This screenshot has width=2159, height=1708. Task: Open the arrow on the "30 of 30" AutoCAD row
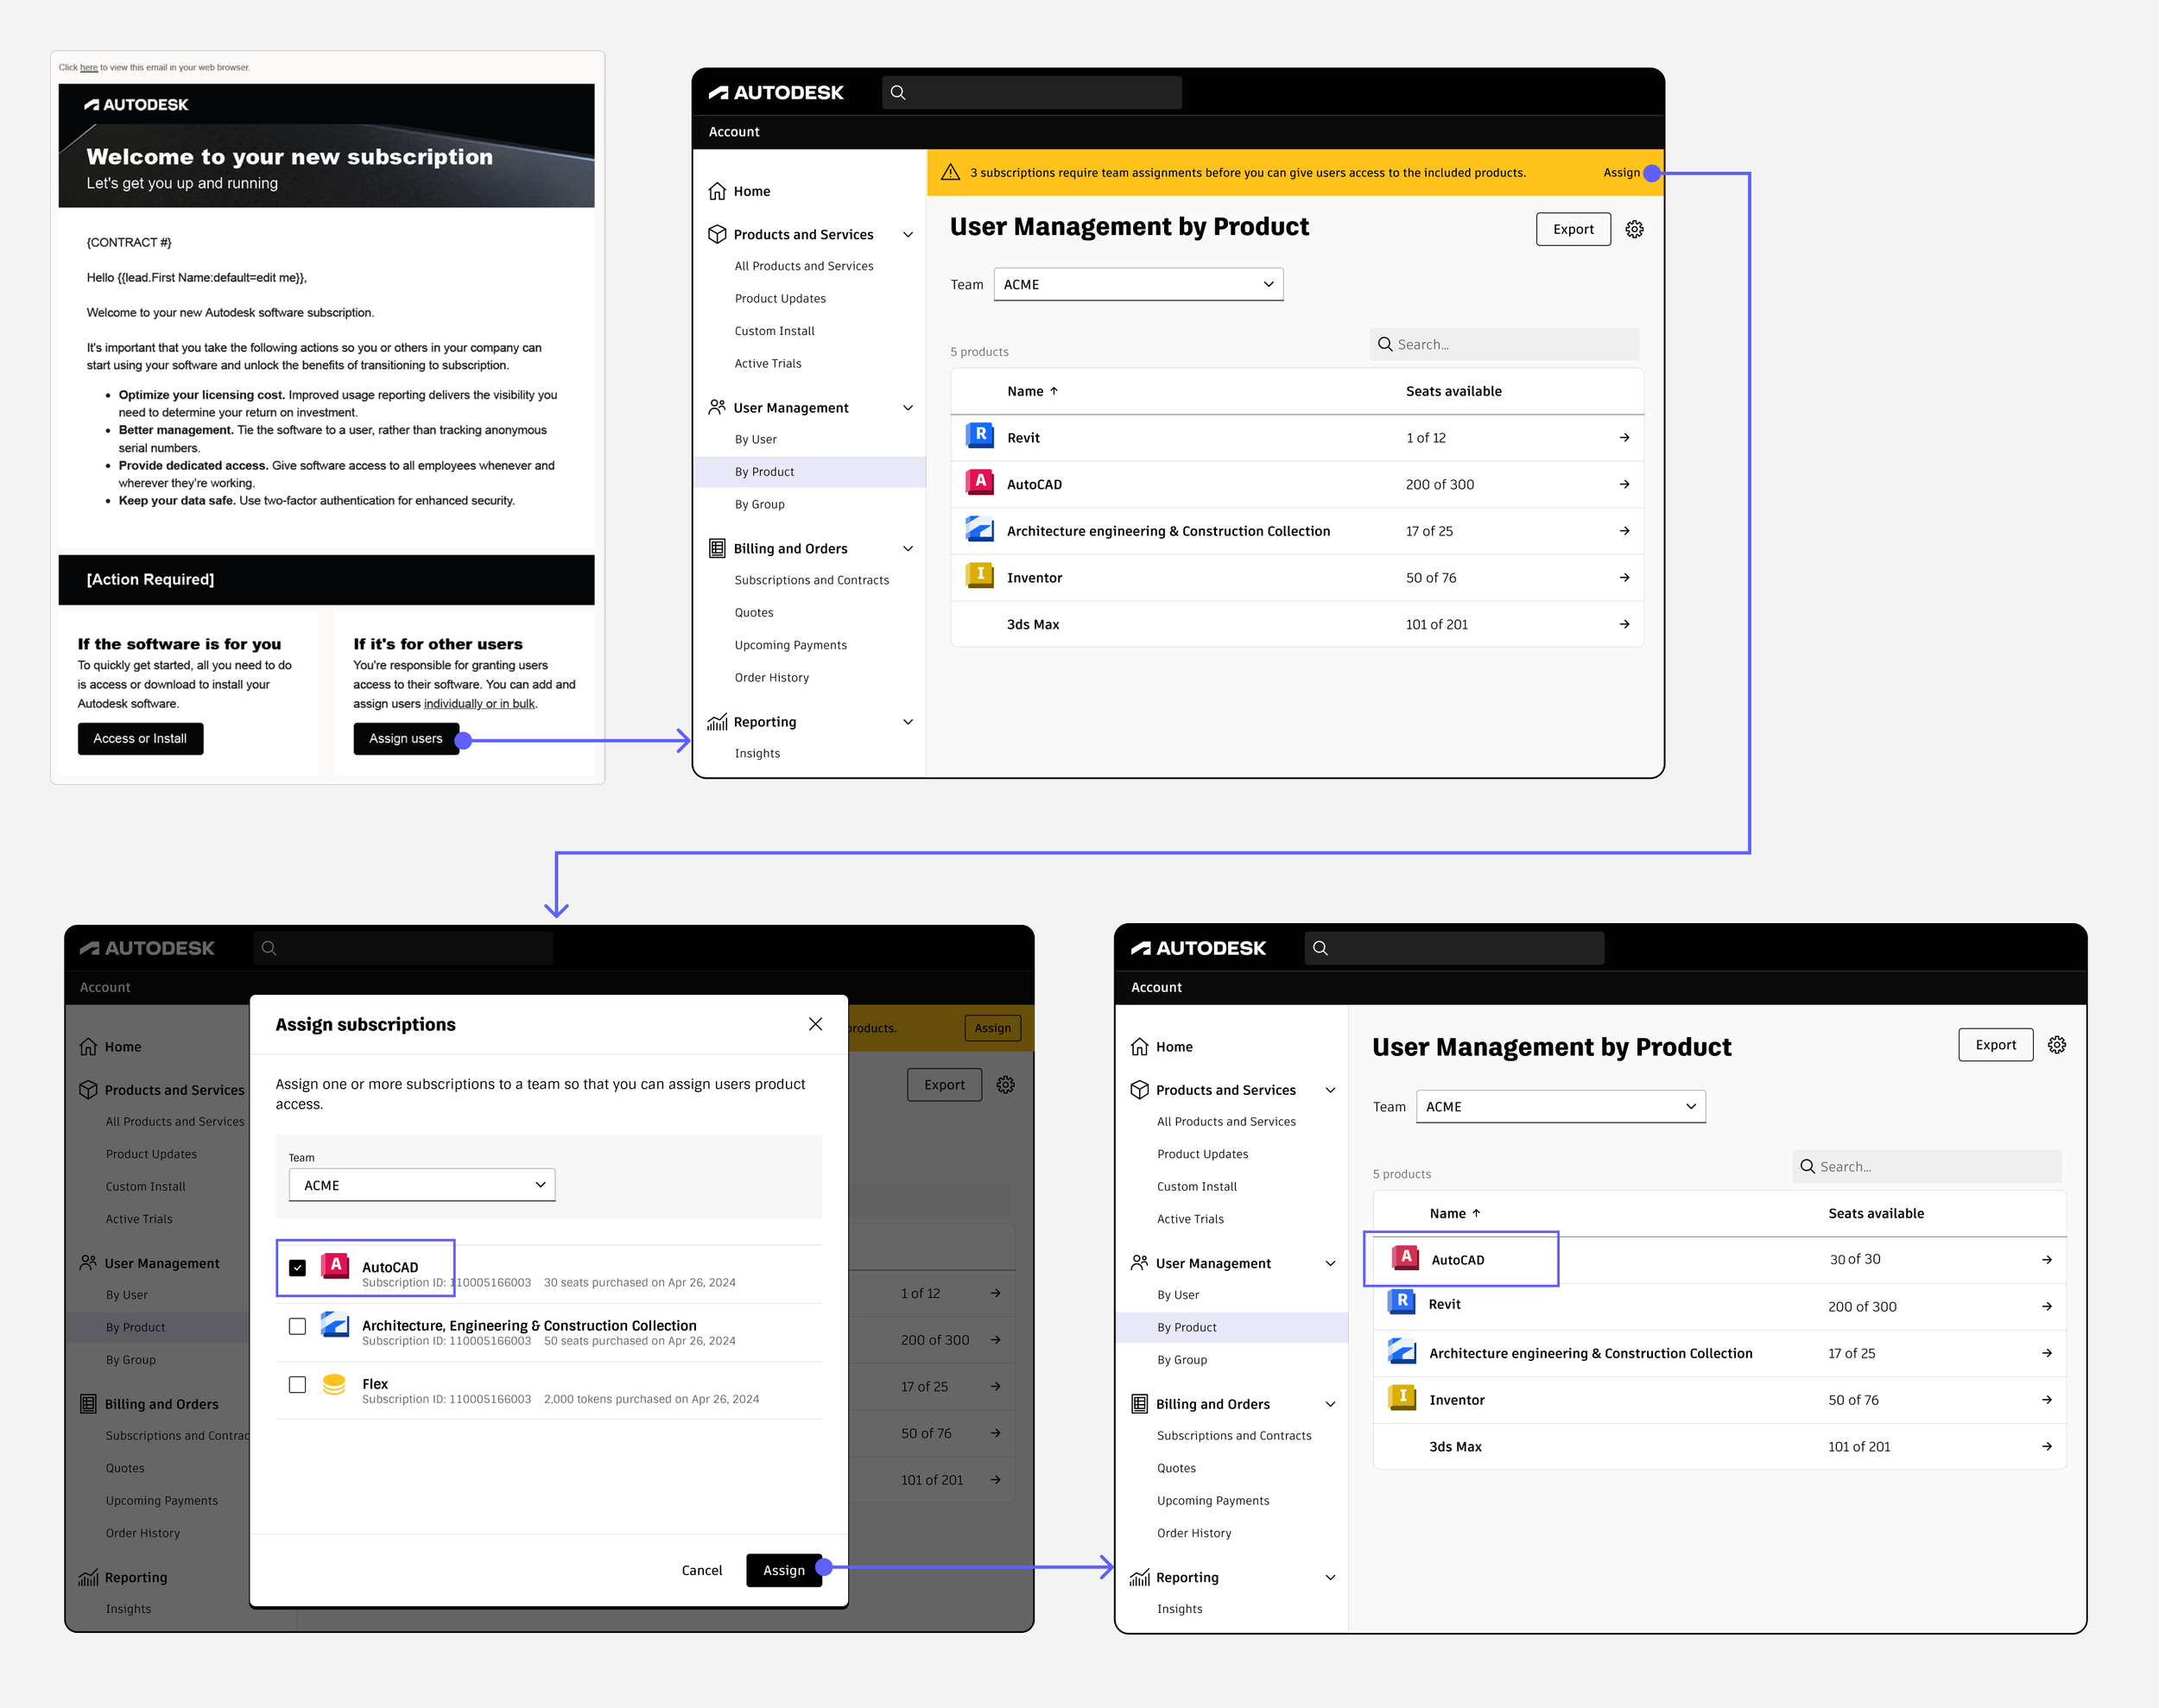coord(2046,1260)
